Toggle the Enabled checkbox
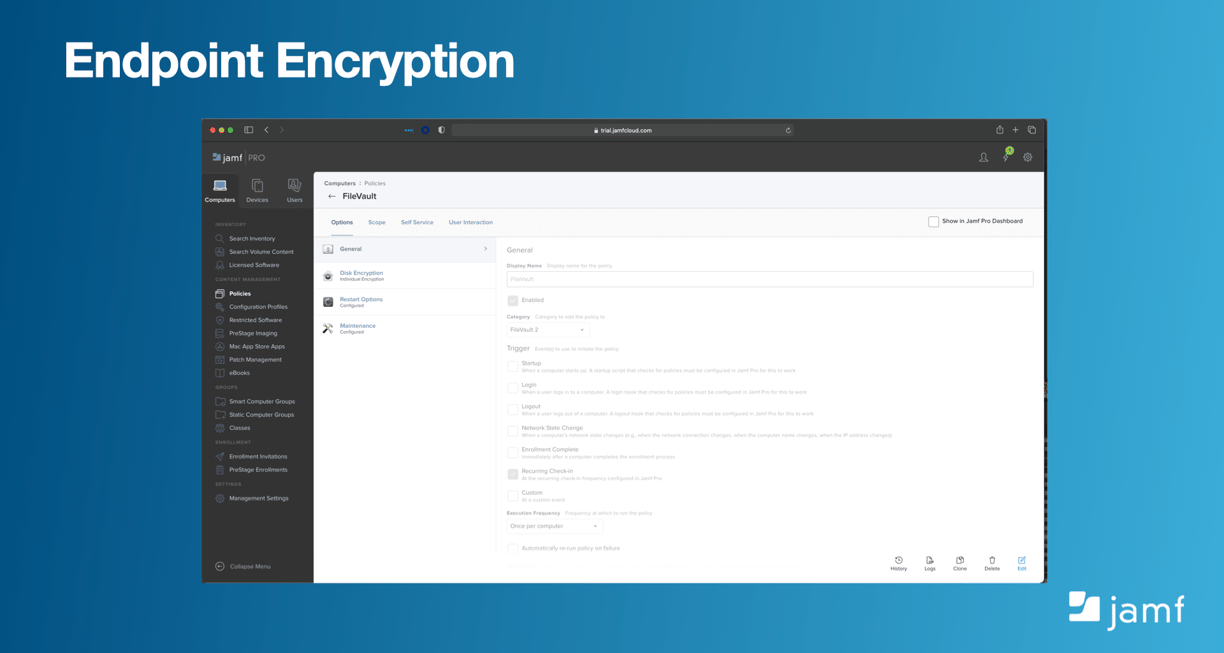 [x=513, y=300]
